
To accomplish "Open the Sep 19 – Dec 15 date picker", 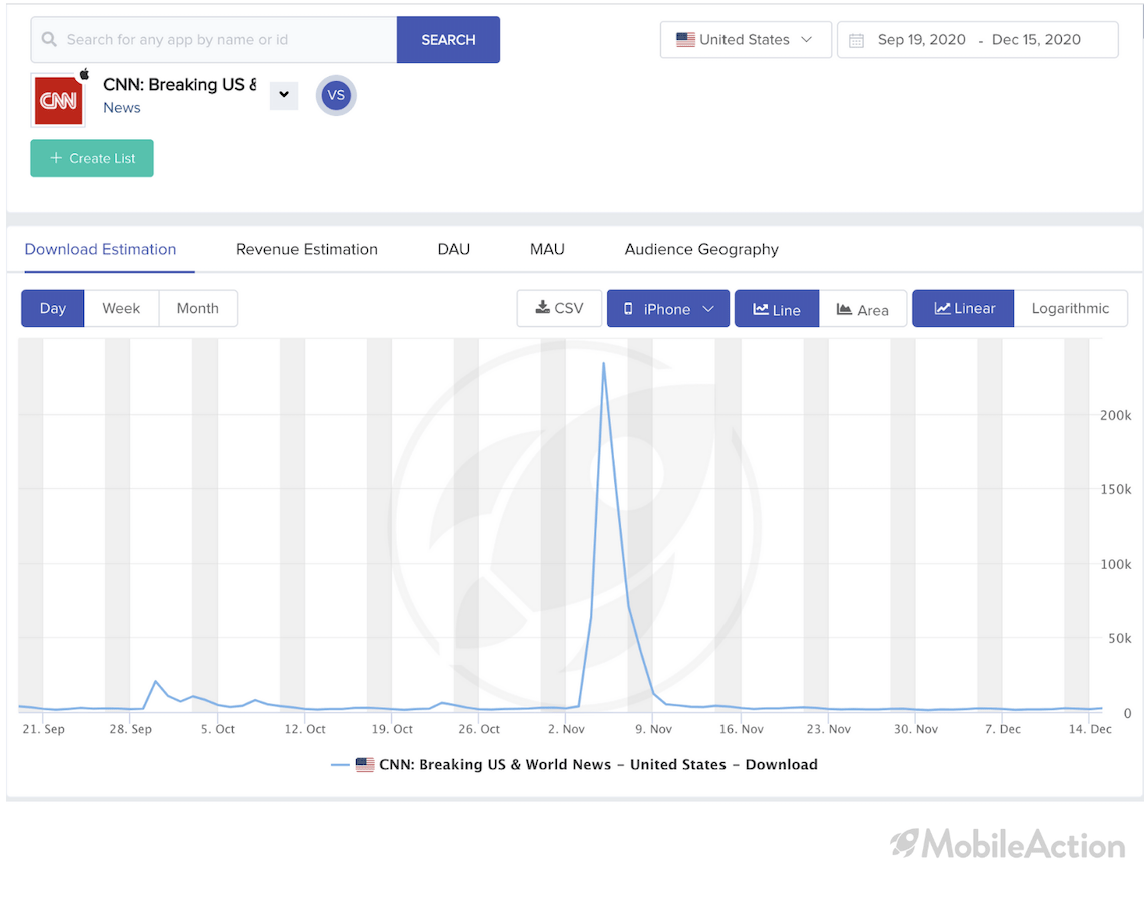I will pyautogui.click(x=978, y=40).
